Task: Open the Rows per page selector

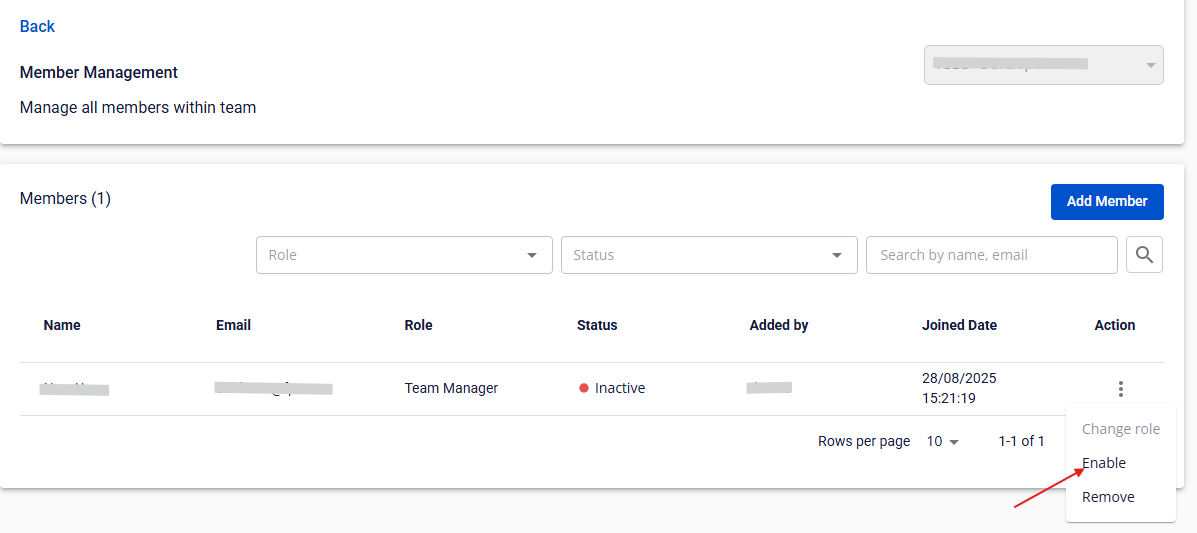Action: [941, 441]
